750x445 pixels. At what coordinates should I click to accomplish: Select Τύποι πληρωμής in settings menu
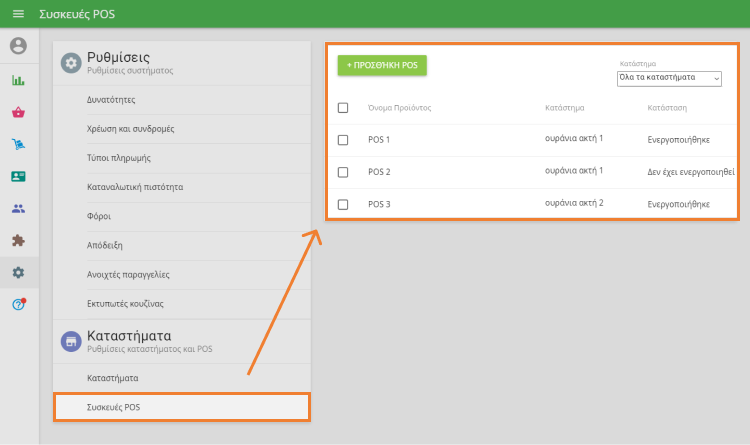119,158
